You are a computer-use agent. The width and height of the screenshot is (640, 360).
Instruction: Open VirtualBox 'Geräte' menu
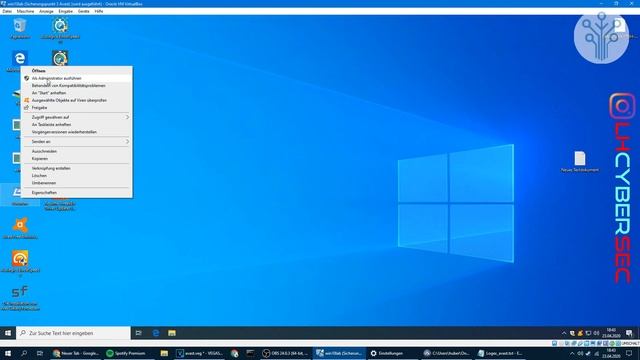[x=83, y=11]
